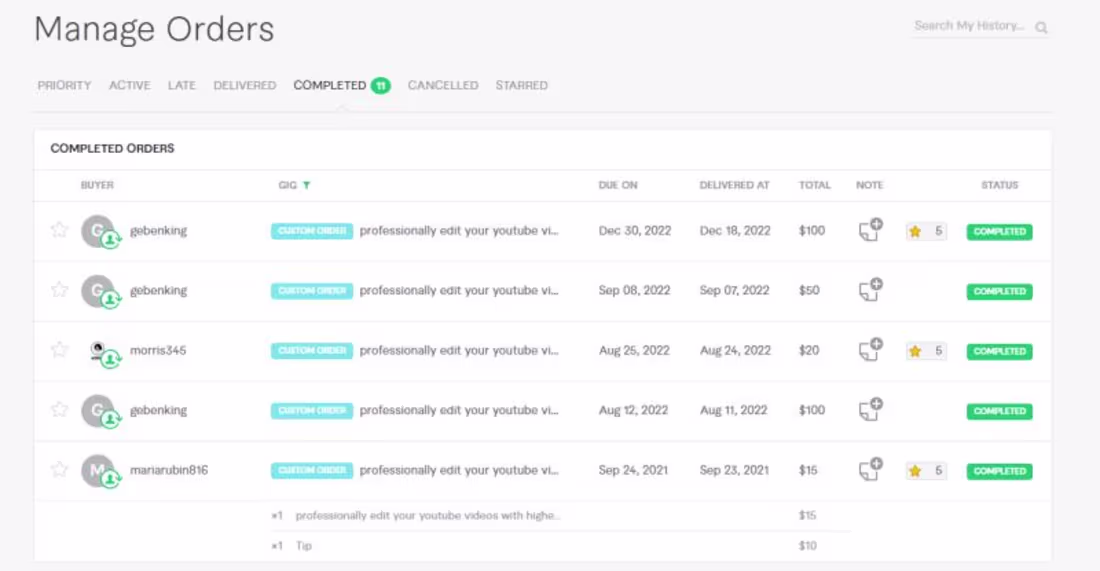Click the Search My History field
This screenshot has height=571, width=1100.
[x=969, y=26]
